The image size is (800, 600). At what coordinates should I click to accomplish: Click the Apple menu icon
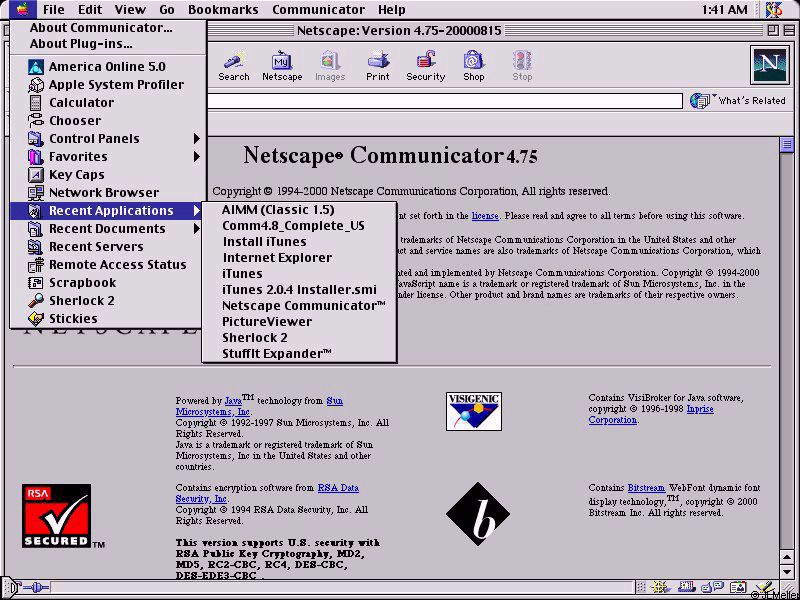click(x=22, y=9)
